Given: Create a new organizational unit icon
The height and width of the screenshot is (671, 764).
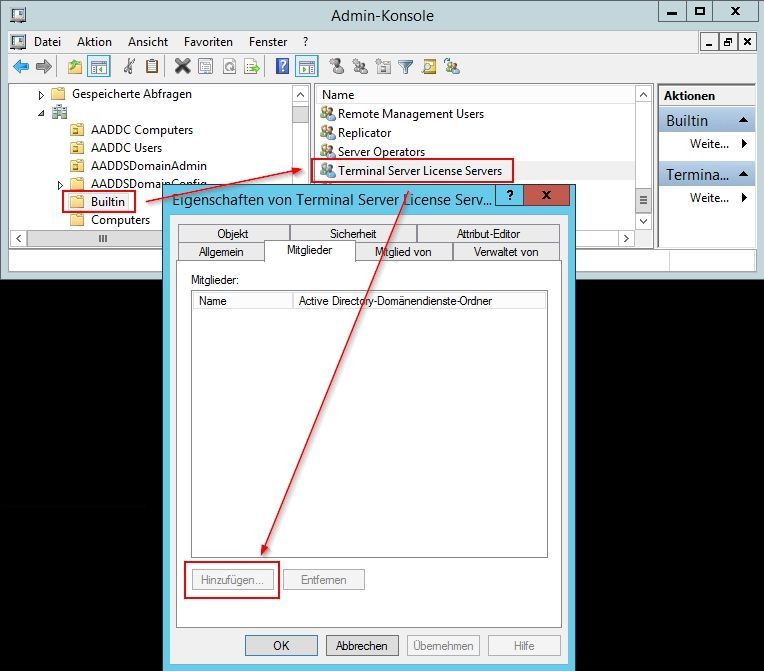Looking at the screenshot, I should [x=383, y=66].
